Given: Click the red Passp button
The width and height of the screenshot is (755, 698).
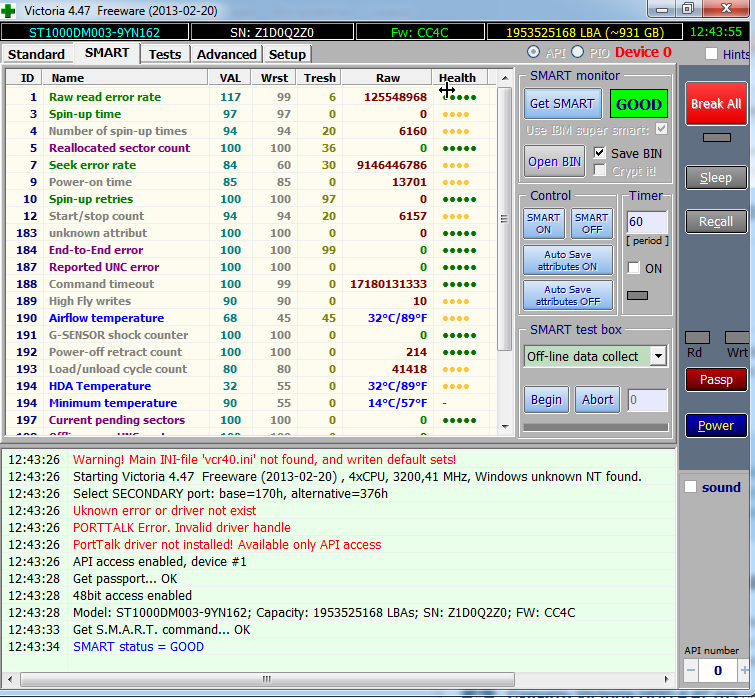Looking at the screenshot, I should coord(716,379).
